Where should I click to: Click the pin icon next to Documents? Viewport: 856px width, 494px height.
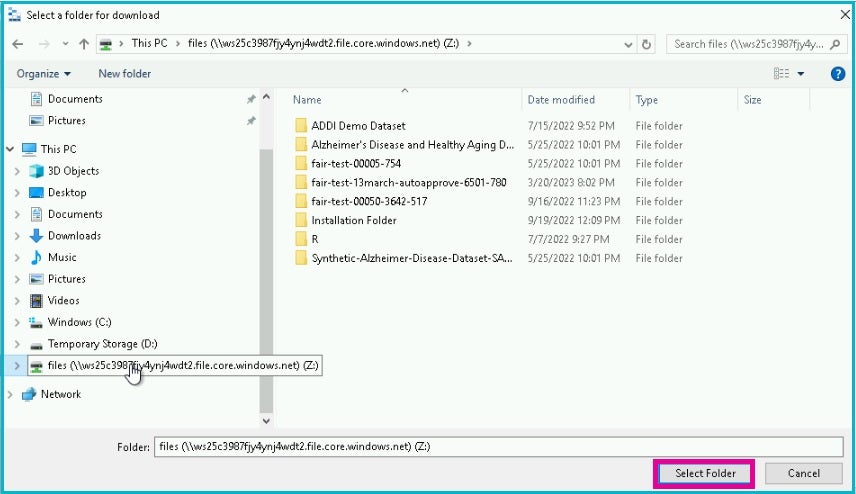point(251,99)
